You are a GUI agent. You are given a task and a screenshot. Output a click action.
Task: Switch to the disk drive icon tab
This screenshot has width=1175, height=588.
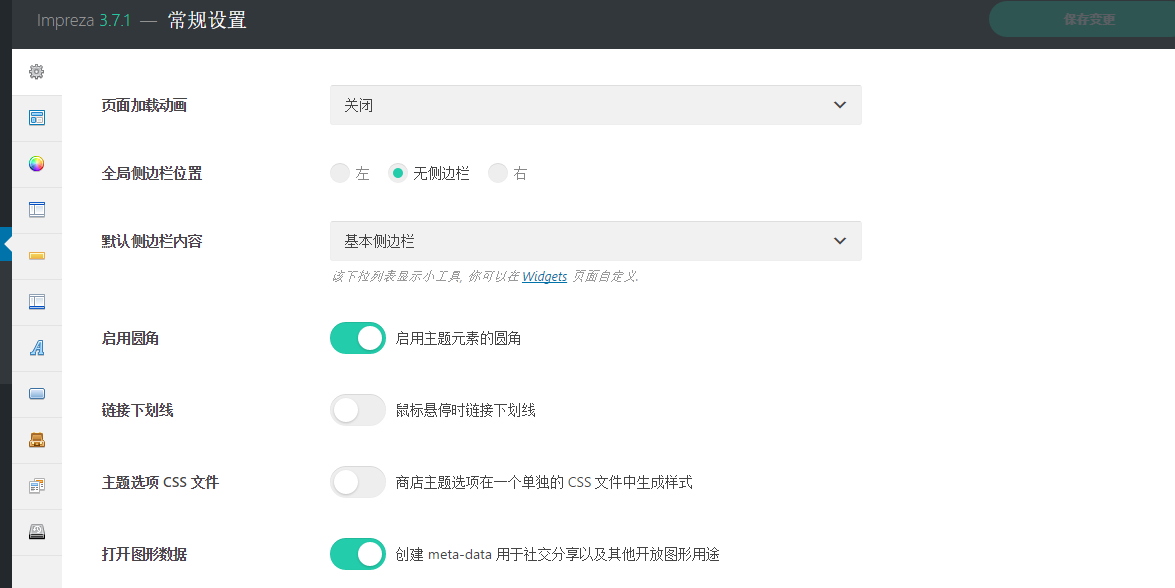[37, 532]
